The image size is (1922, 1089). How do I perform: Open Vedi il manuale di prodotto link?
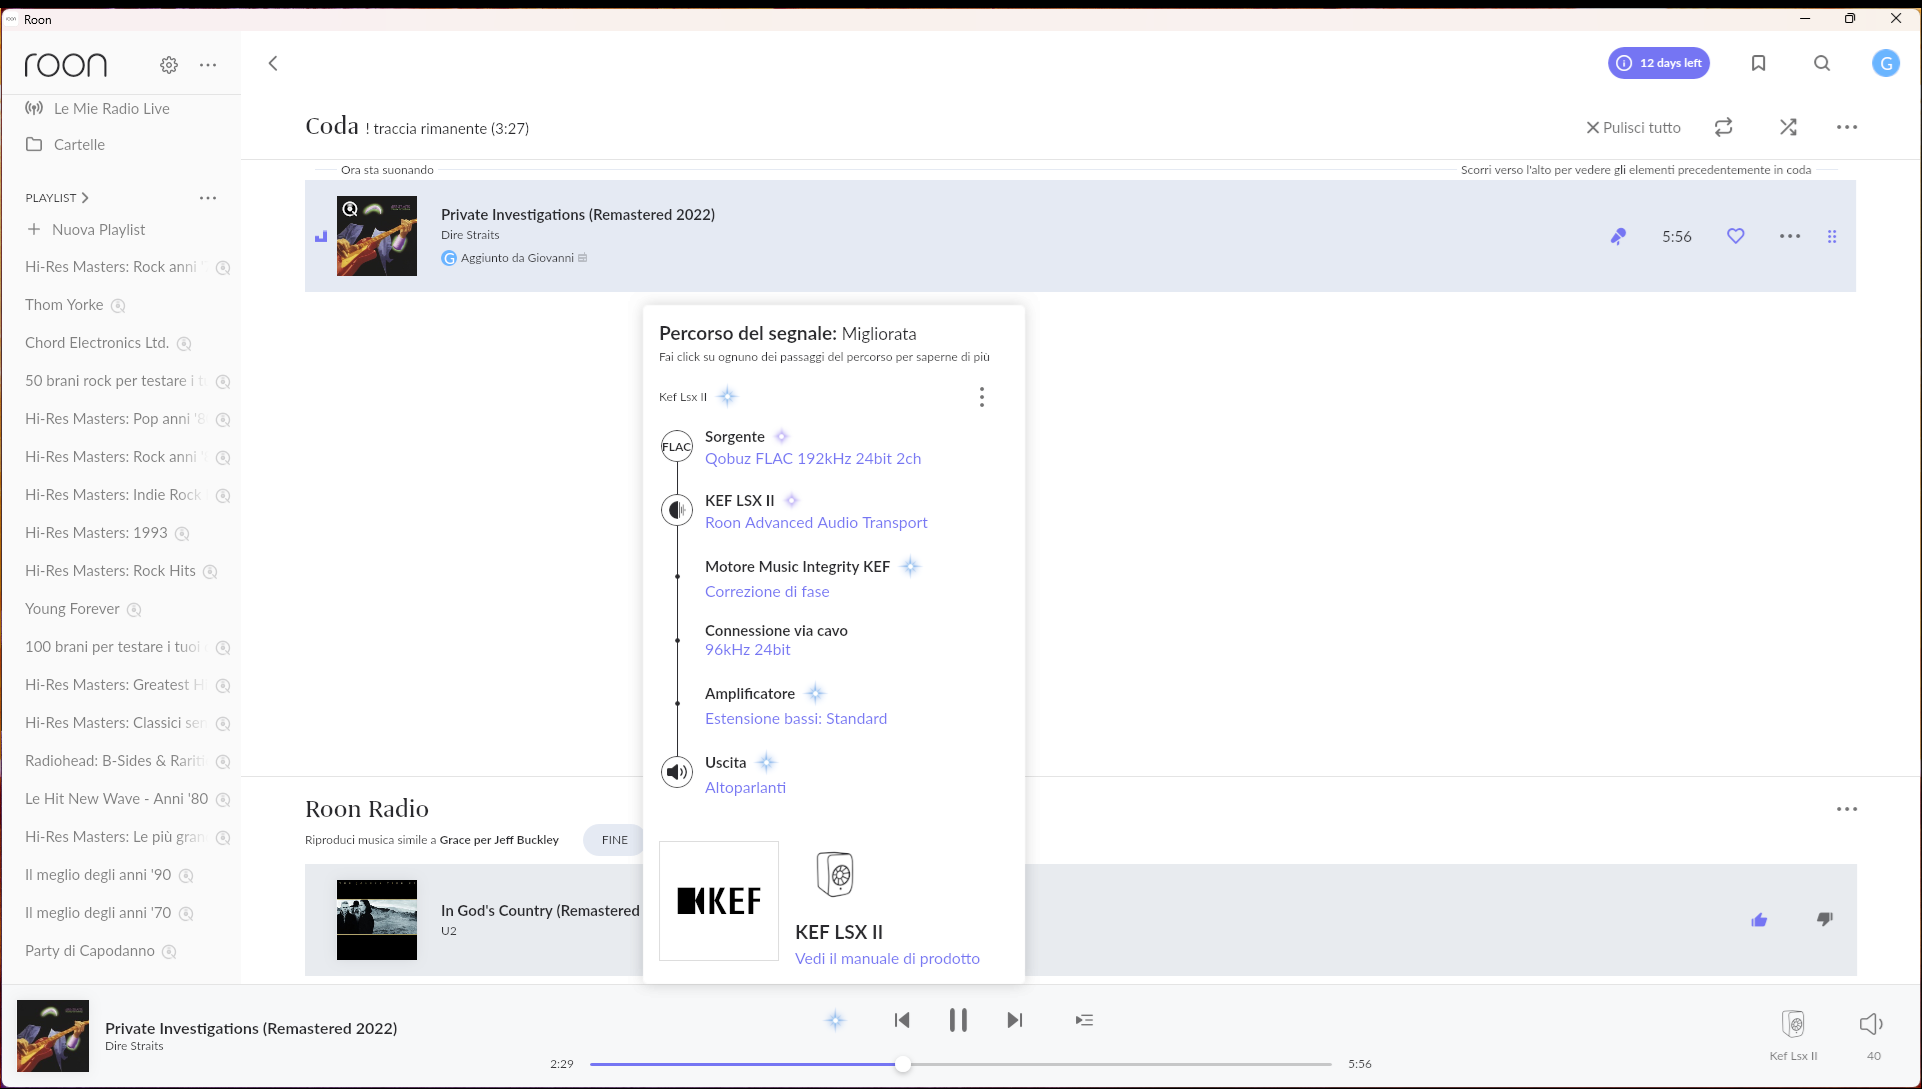(x=887, y=958)
